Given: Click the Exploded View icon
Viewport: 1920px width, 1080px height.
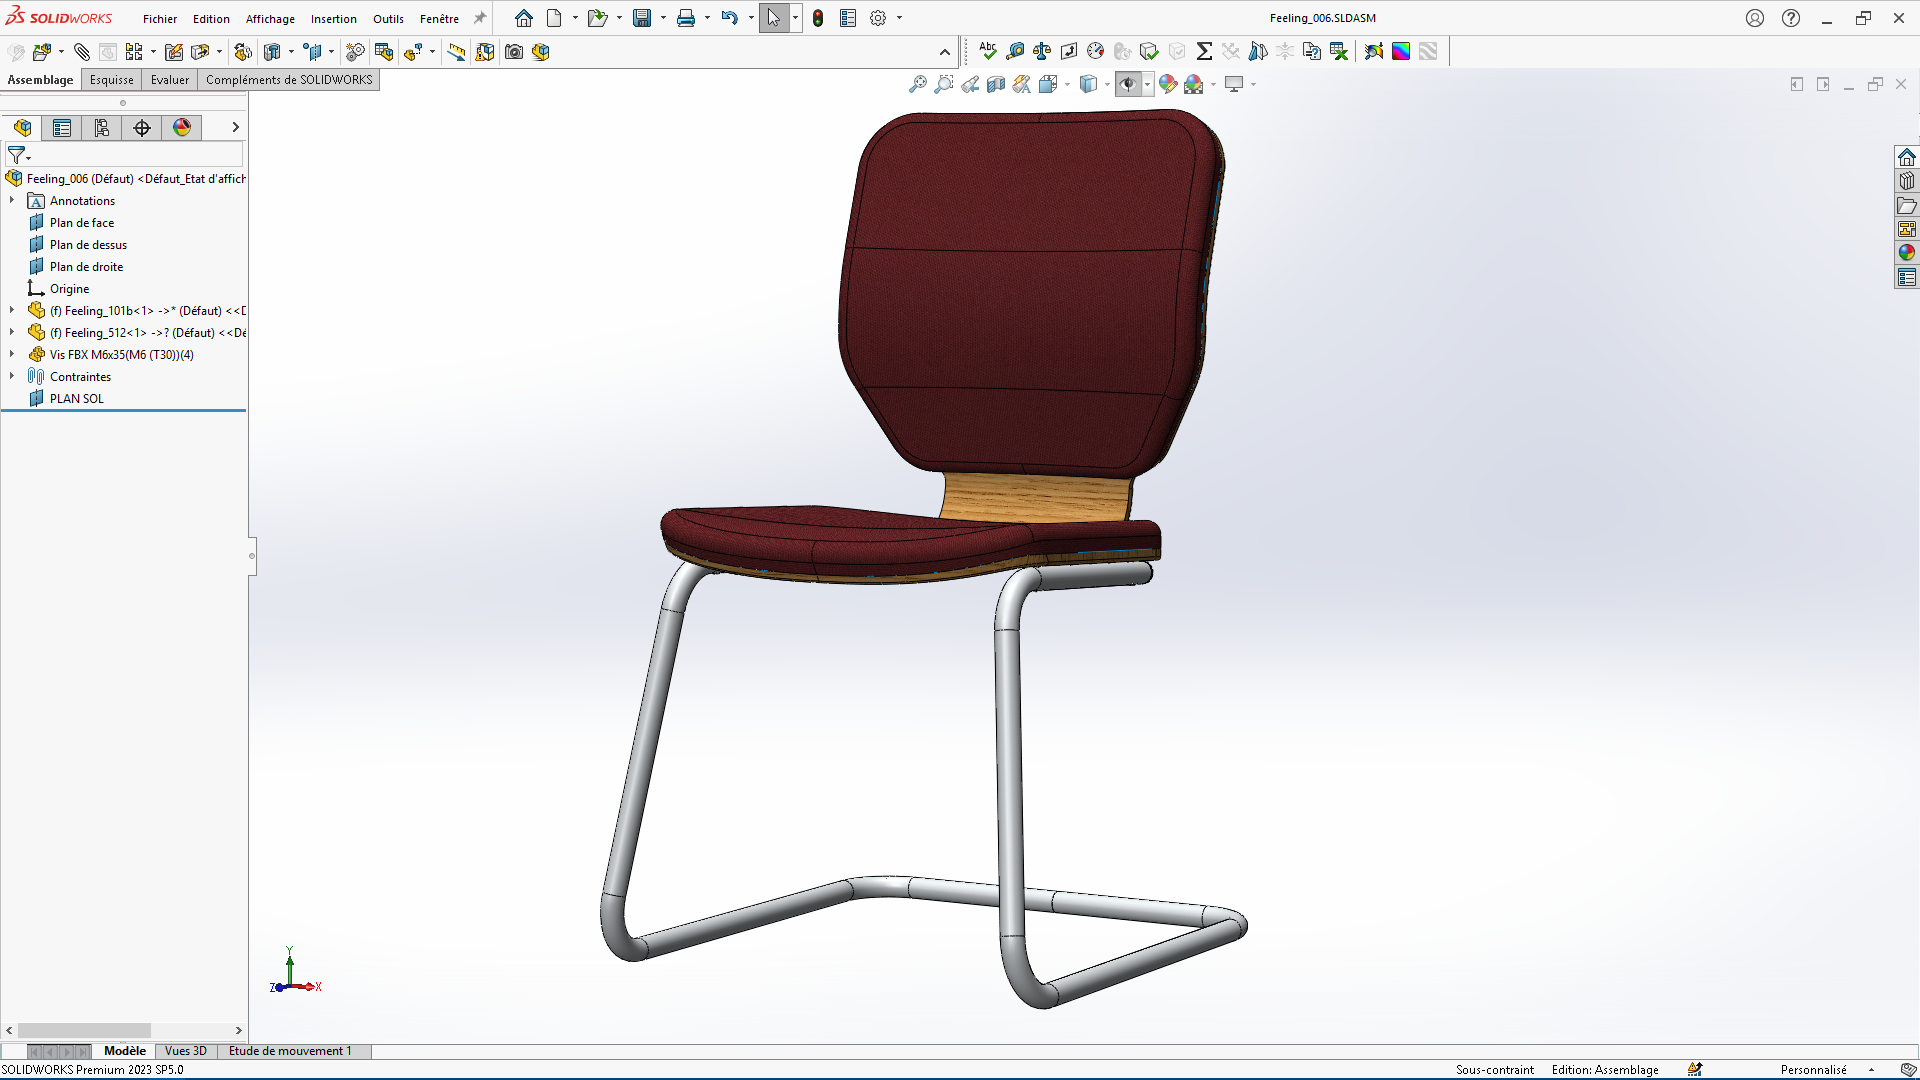Looking at the screenshot, I should [x=413, y=52].
